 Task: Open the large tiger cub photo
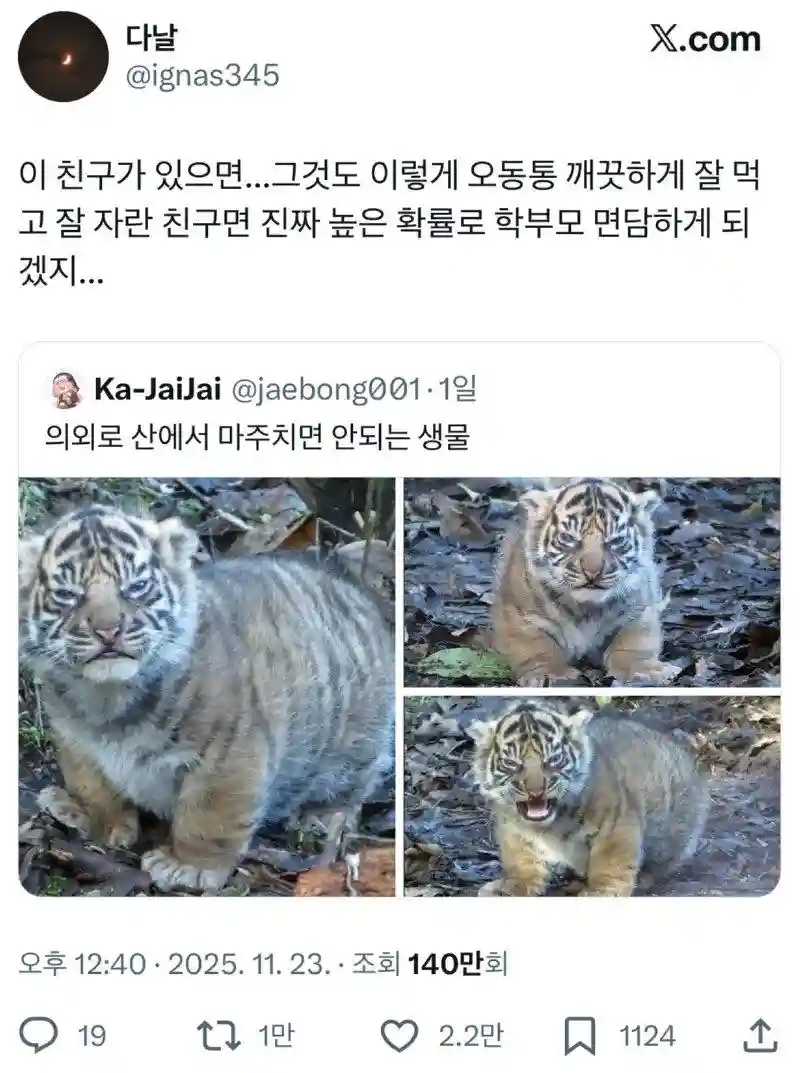207,686
